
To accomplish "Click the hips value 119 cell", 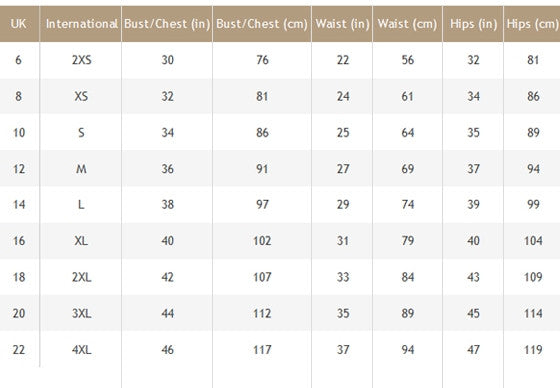I will (533, 349).
